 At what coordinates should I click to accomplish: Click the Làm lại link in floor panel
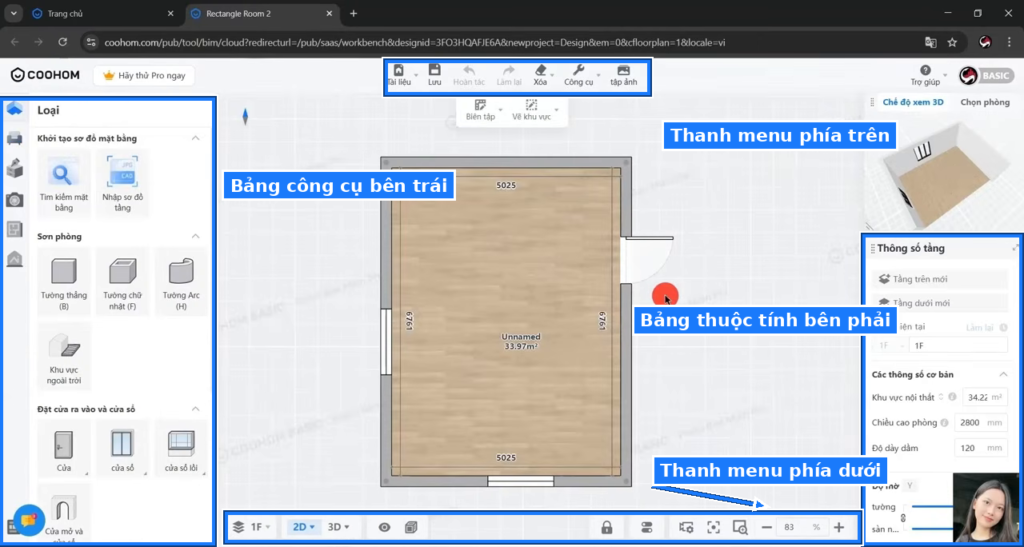[980, 328]
